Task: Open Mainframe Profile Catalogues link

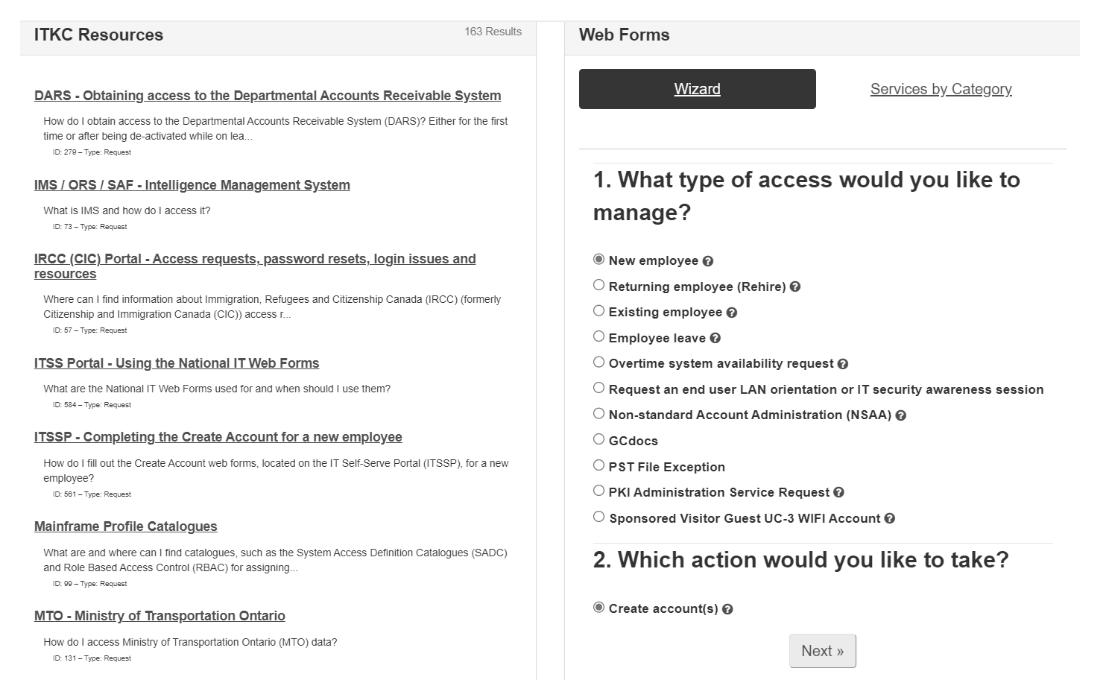Action: 125,527
